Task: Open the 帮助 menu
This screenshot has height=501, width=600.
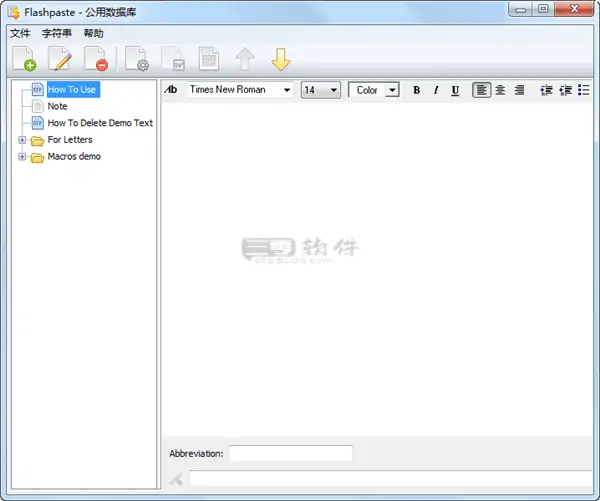Action: point(94,33)
